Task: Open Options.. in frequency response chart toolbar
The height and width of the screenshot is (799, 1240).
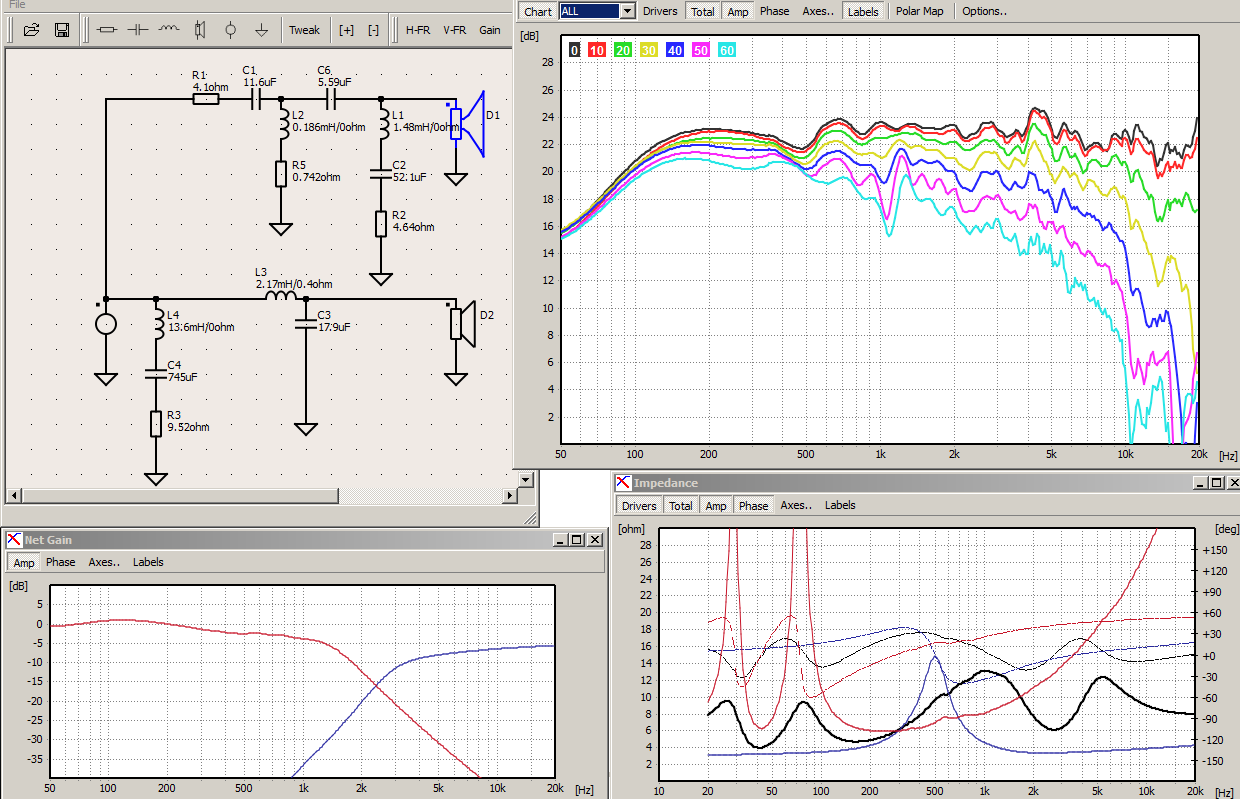Action: [x=984, y=12]
